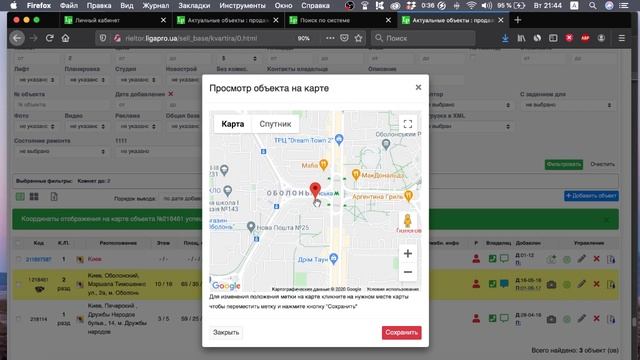Screen dimensions: 640x360
Task: Open the Закладки menu
Action: (194, 6)
